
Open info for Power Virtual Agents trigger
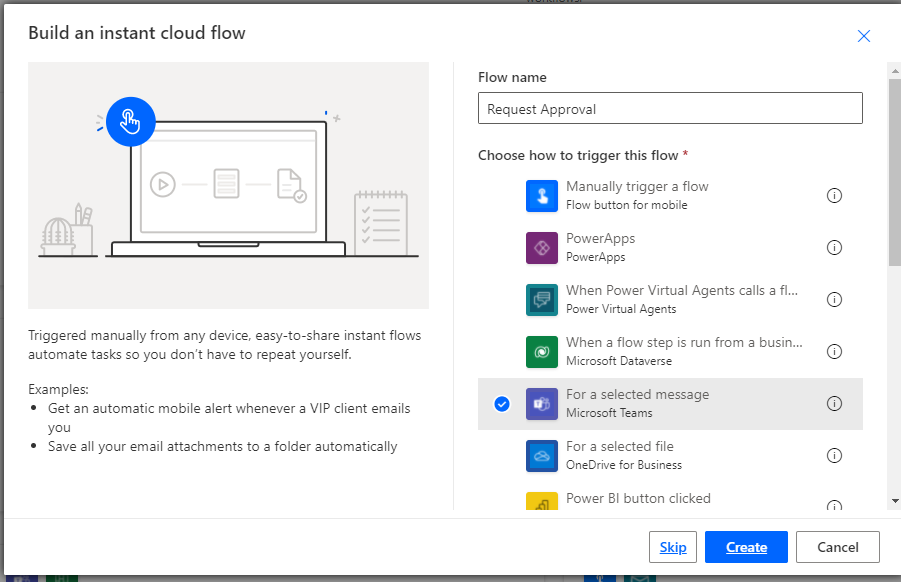834,299
